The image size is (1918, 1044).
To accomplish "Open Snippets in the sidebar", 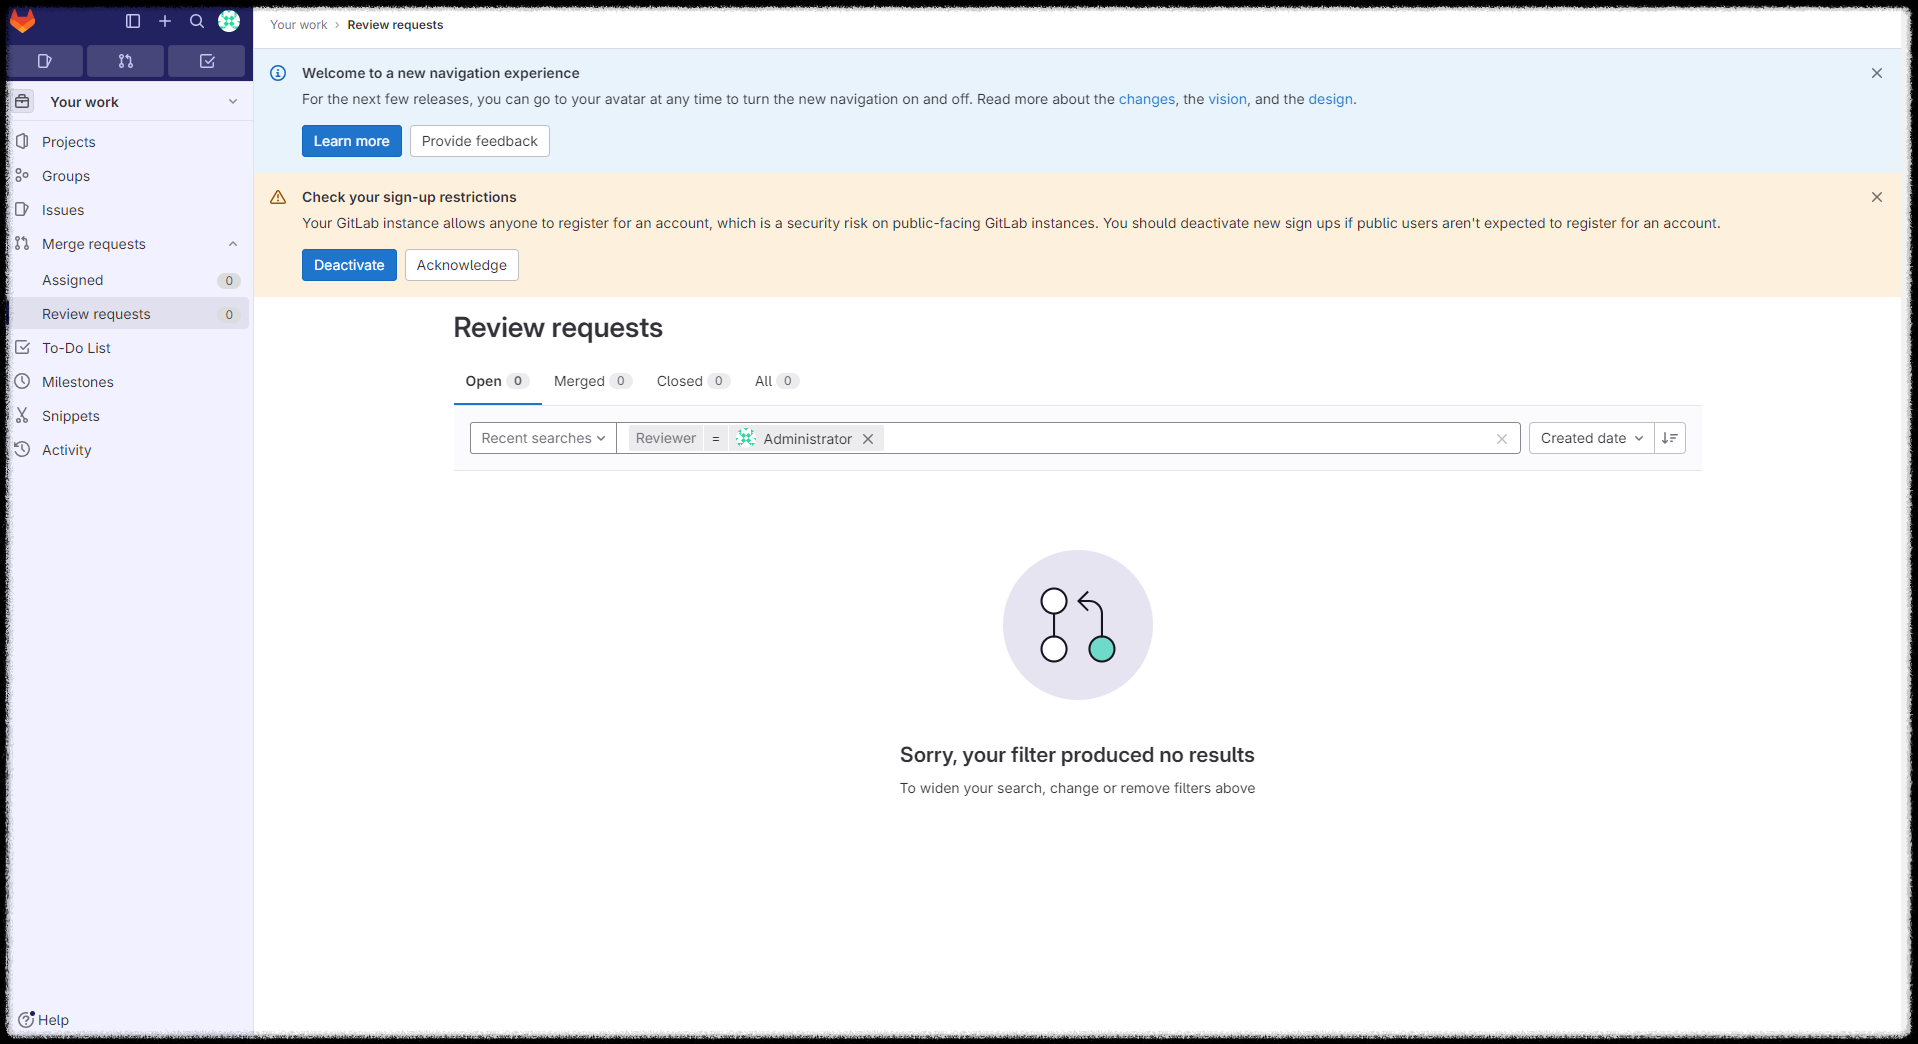I will point(128,416).
